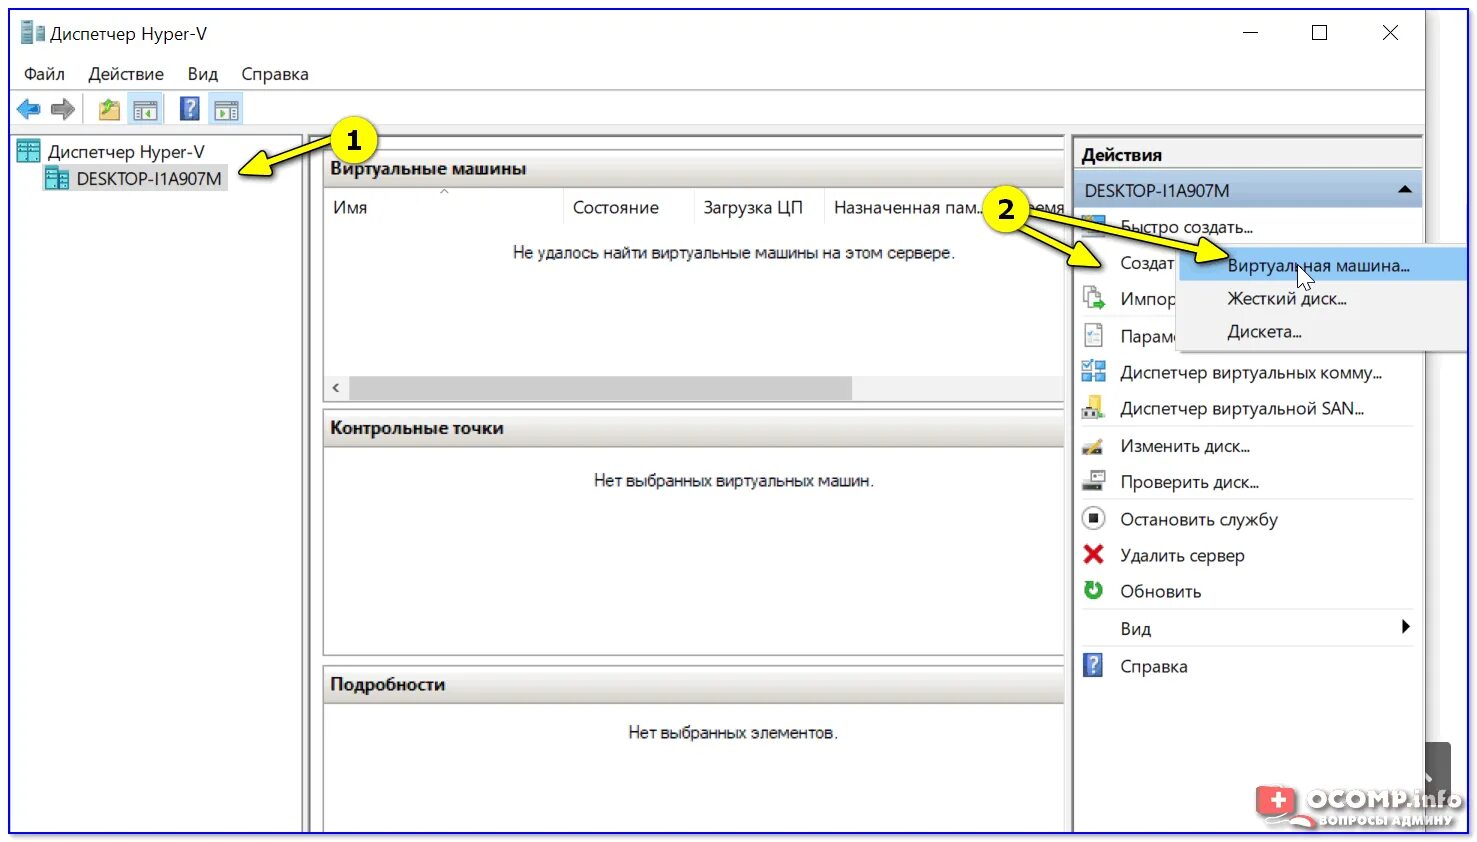Choose Виртуальная машина... from submenu
This screenshot has width=1477, height=842.
click(1321, 266)
